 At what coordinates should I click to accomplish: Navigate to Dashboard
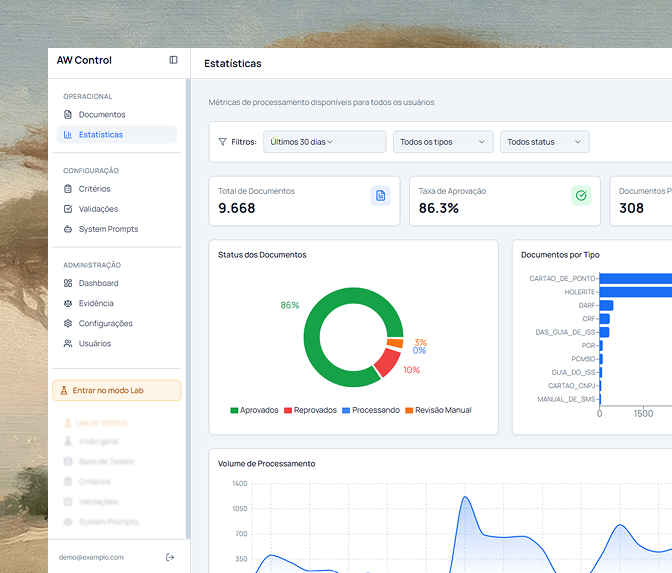(x=117, y=283)
